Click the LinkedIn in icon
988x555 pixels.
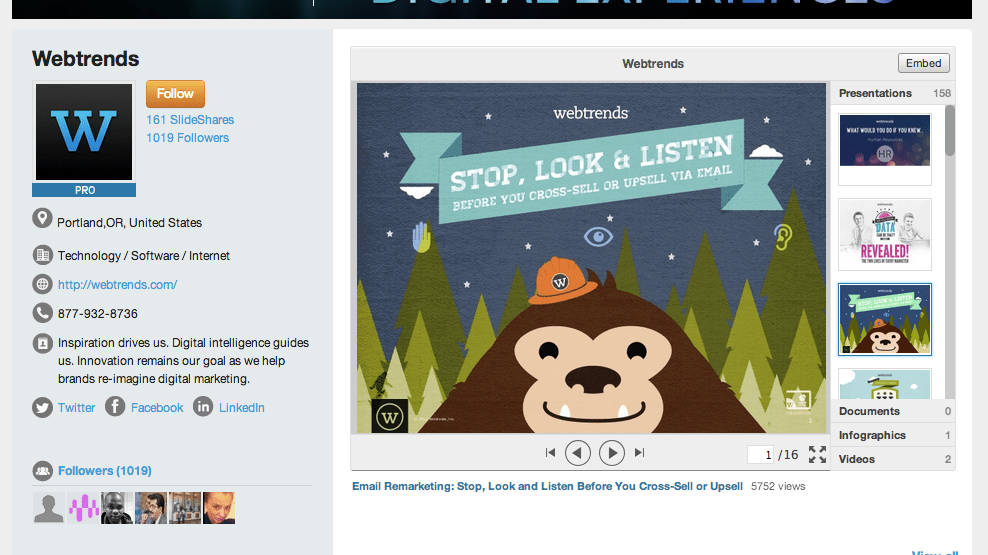tap(203, 407)
